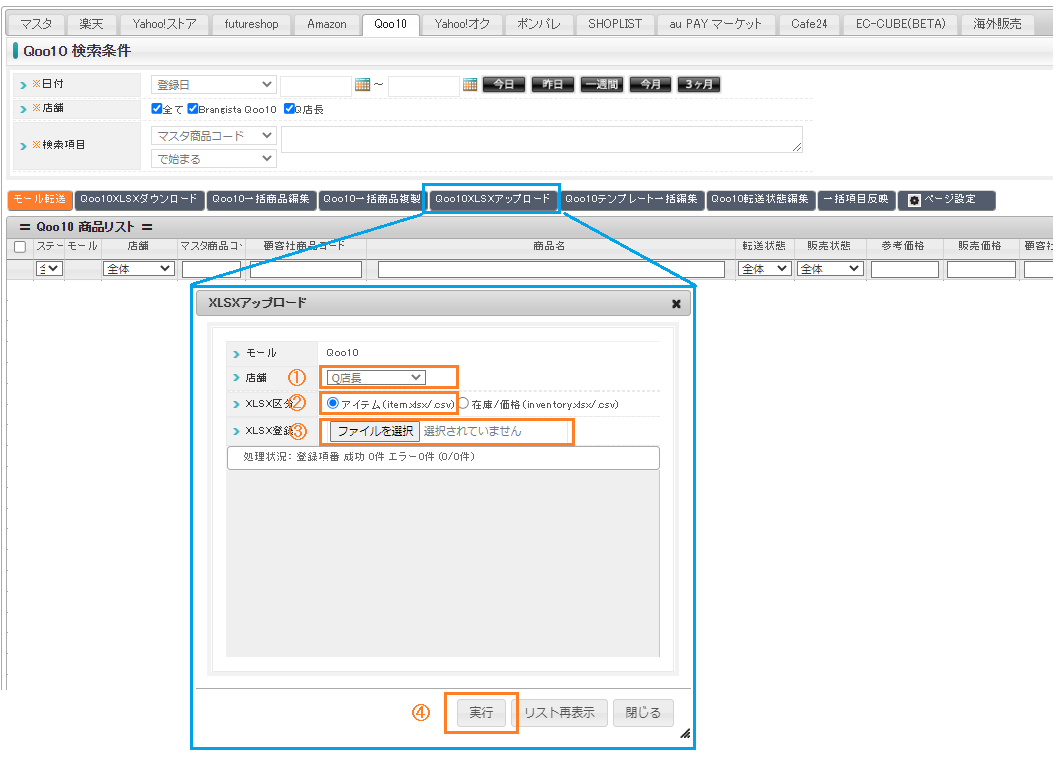
Task: Click the 参考価格 column filter field
Action: pyautogui.click(x=905, y=269)
